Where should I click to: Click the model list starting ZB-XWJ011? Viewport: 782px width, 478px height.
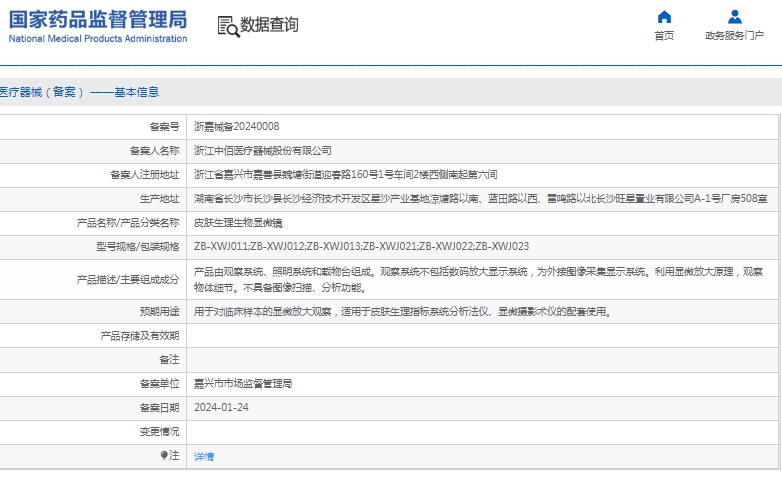pos(362,246)
